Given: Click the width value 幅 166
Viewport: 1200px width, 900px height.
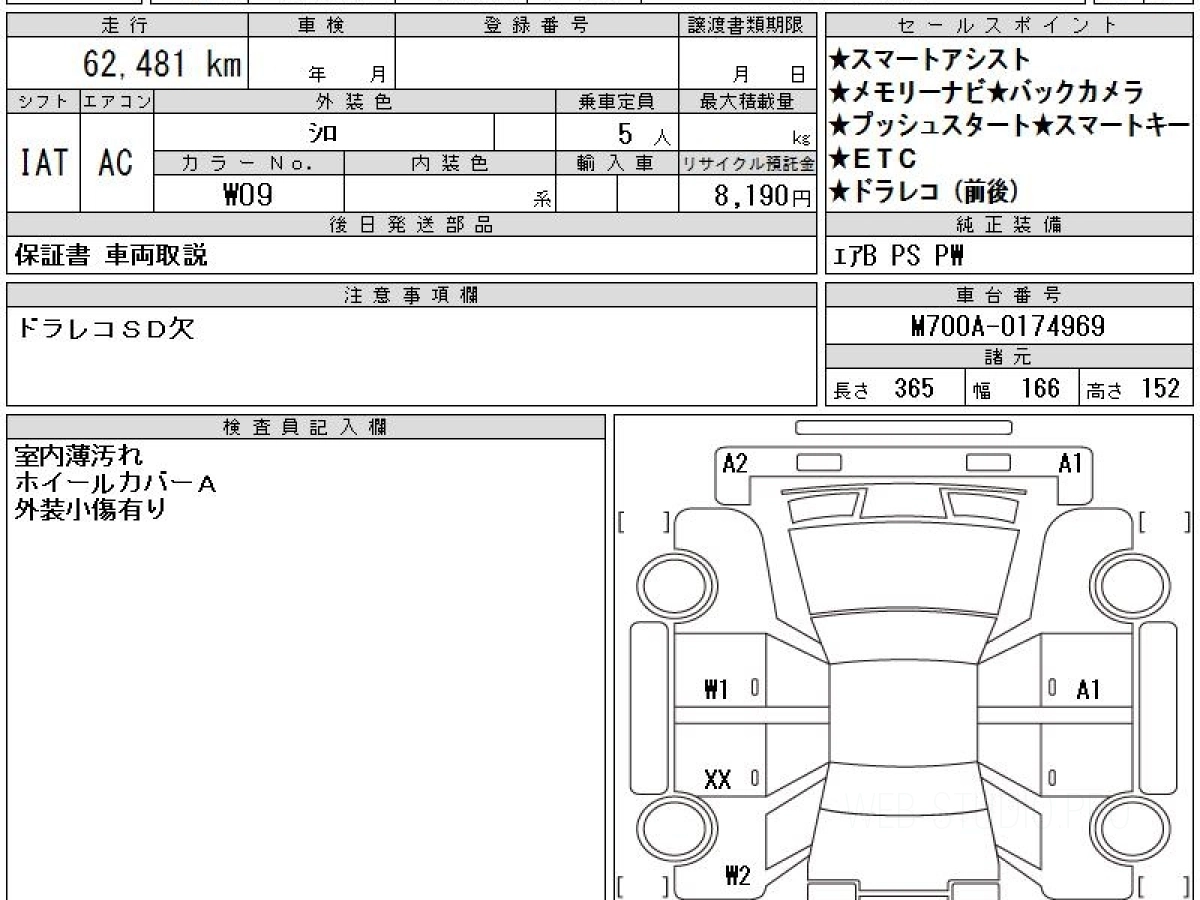Looking at the screenshot, I should pyautogui.click(x=1017, y=389).
